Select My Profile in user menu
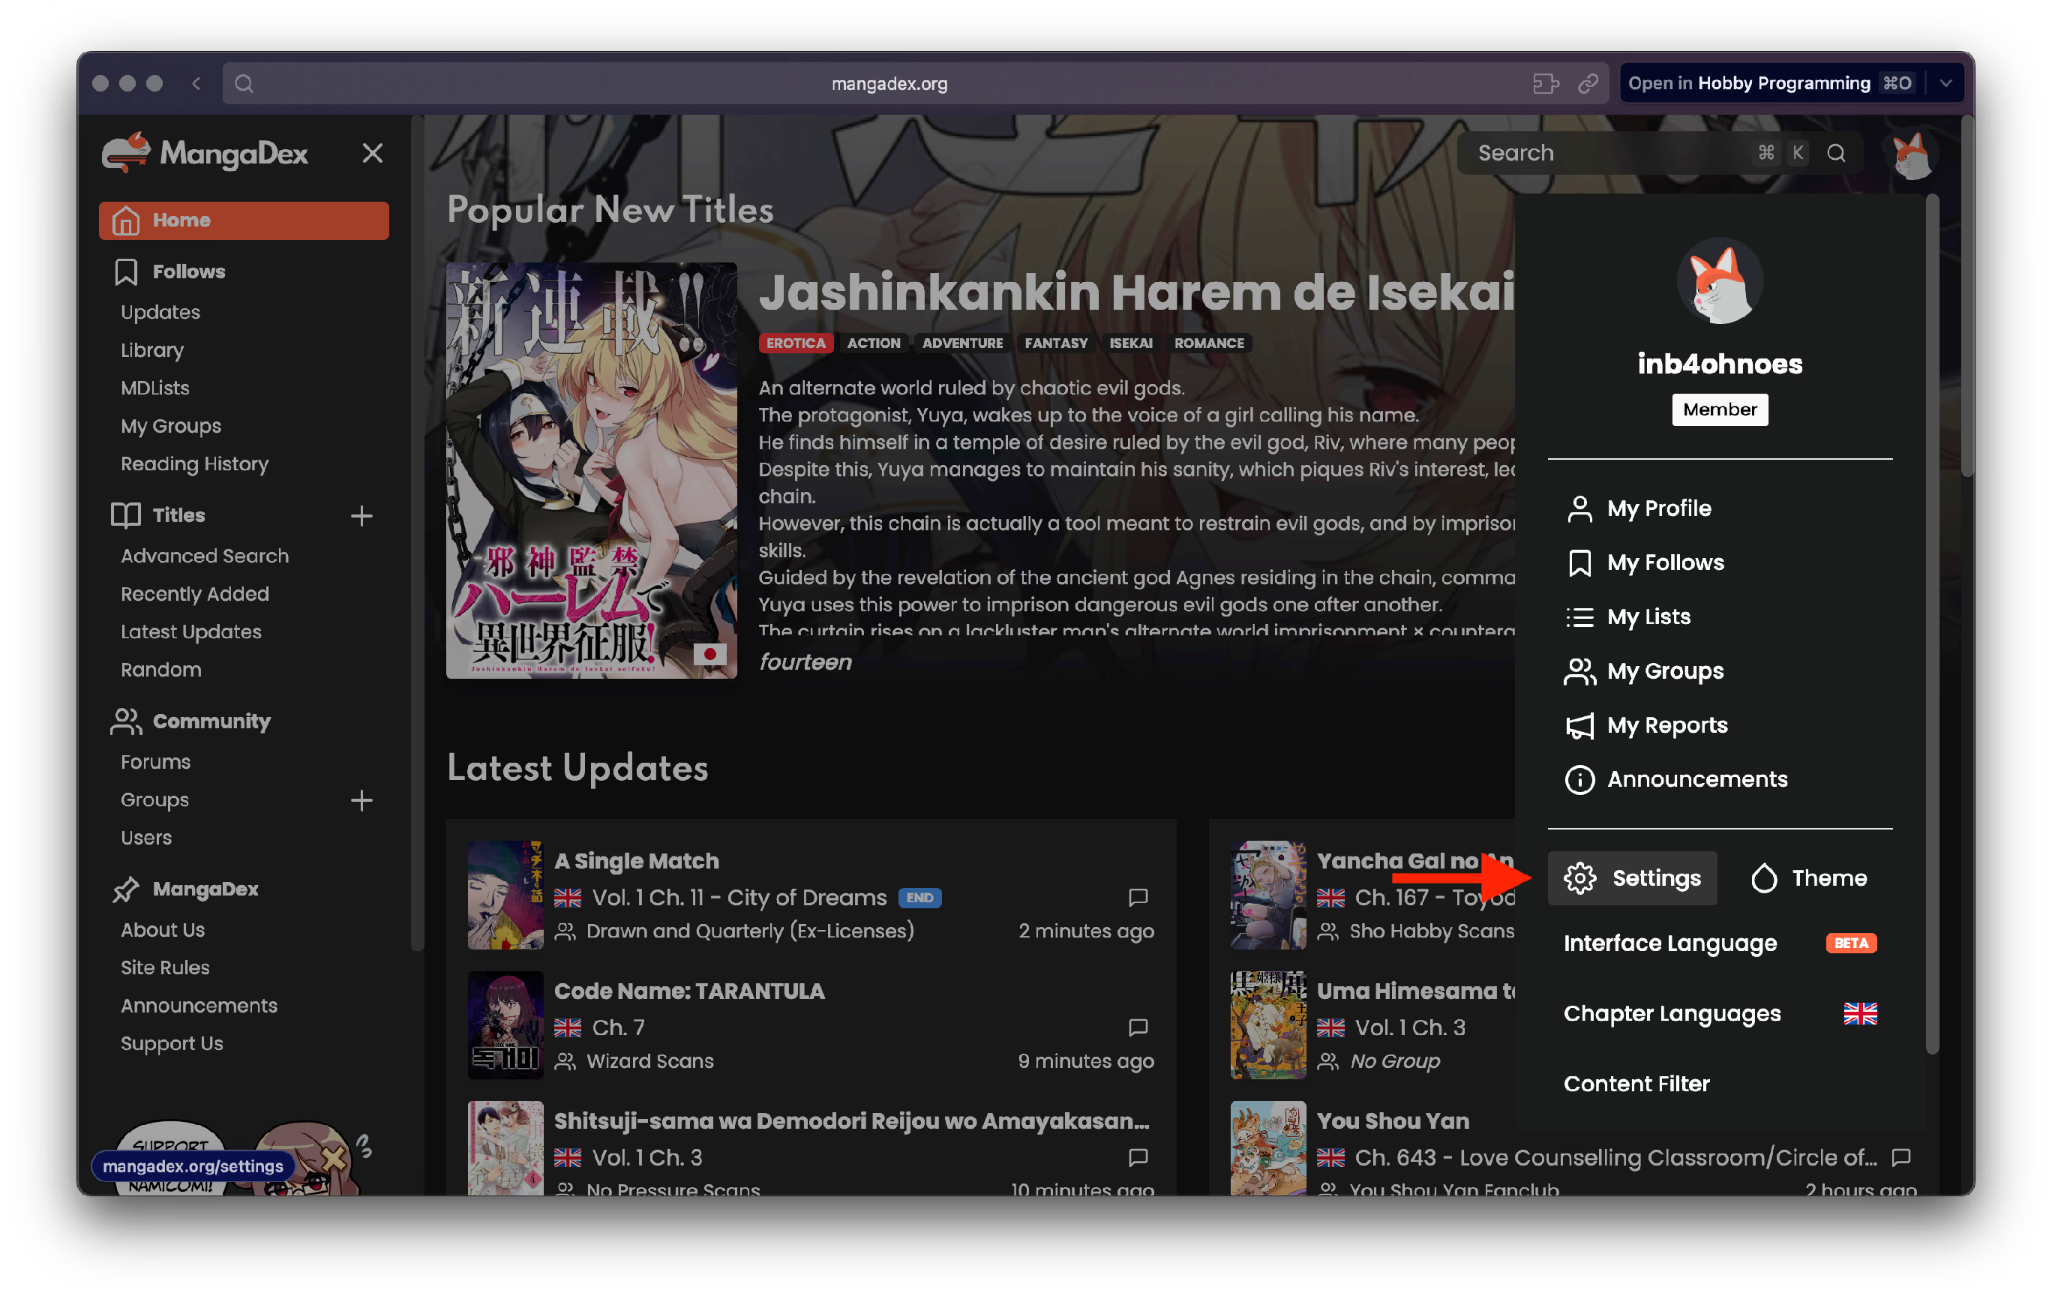This screenshot has height=1296, width=2052. tap(1658, 508)
